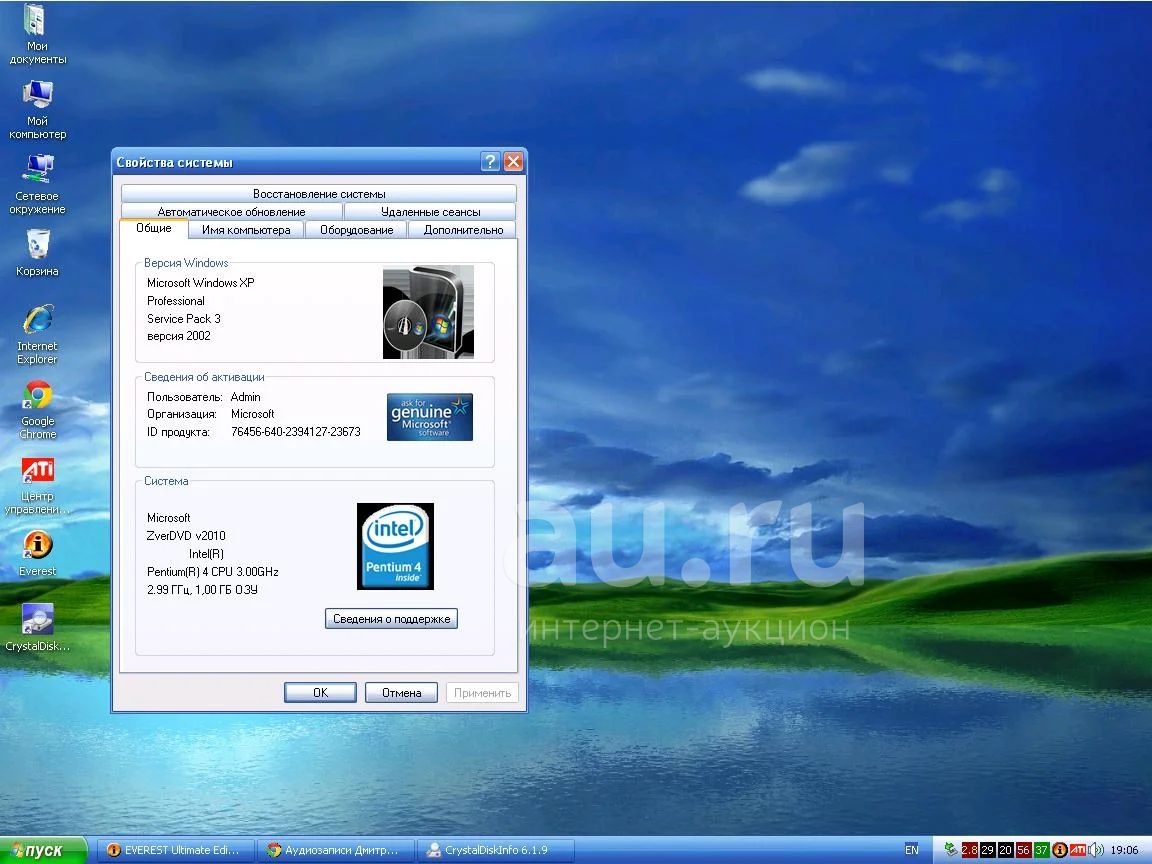This screenshot has height=864, width=1152.
Task: Click the Отмена button
Action: pos(401,693)
